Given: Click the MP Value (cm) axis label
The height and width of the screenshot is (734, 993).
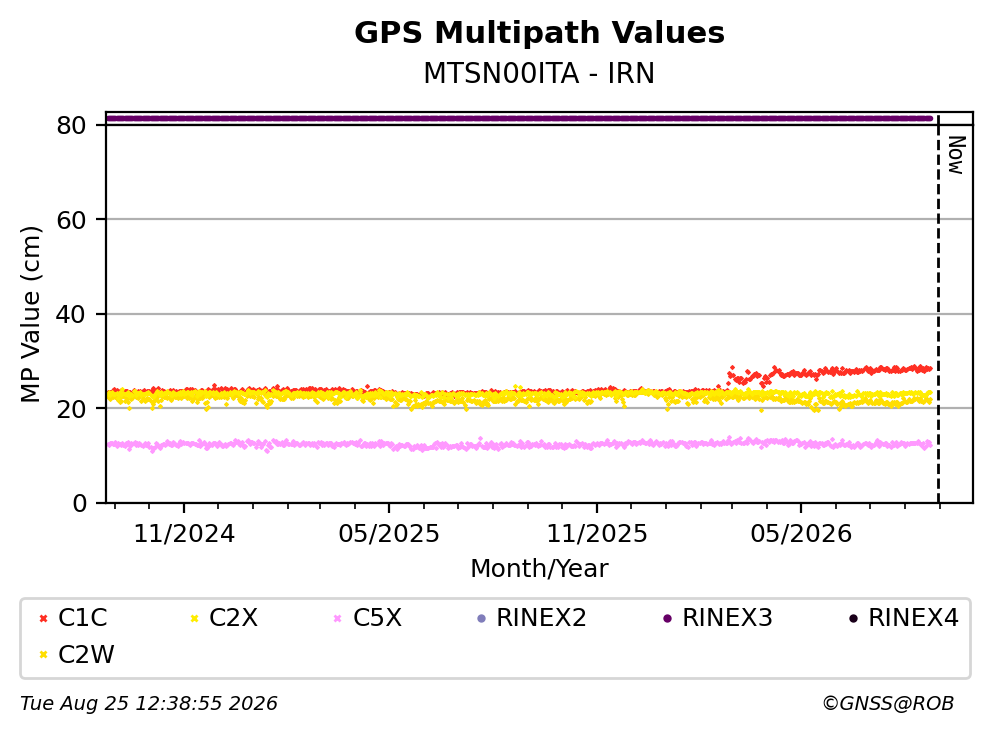Looking at the screenshot, I should pyautogui.click(x=30, y=314).
